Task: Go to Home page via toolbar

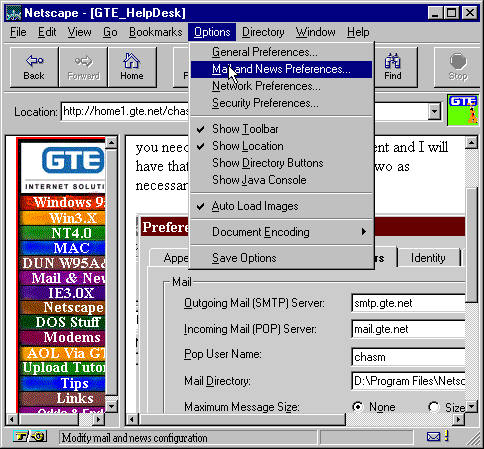Action: (x=132, y=67)
